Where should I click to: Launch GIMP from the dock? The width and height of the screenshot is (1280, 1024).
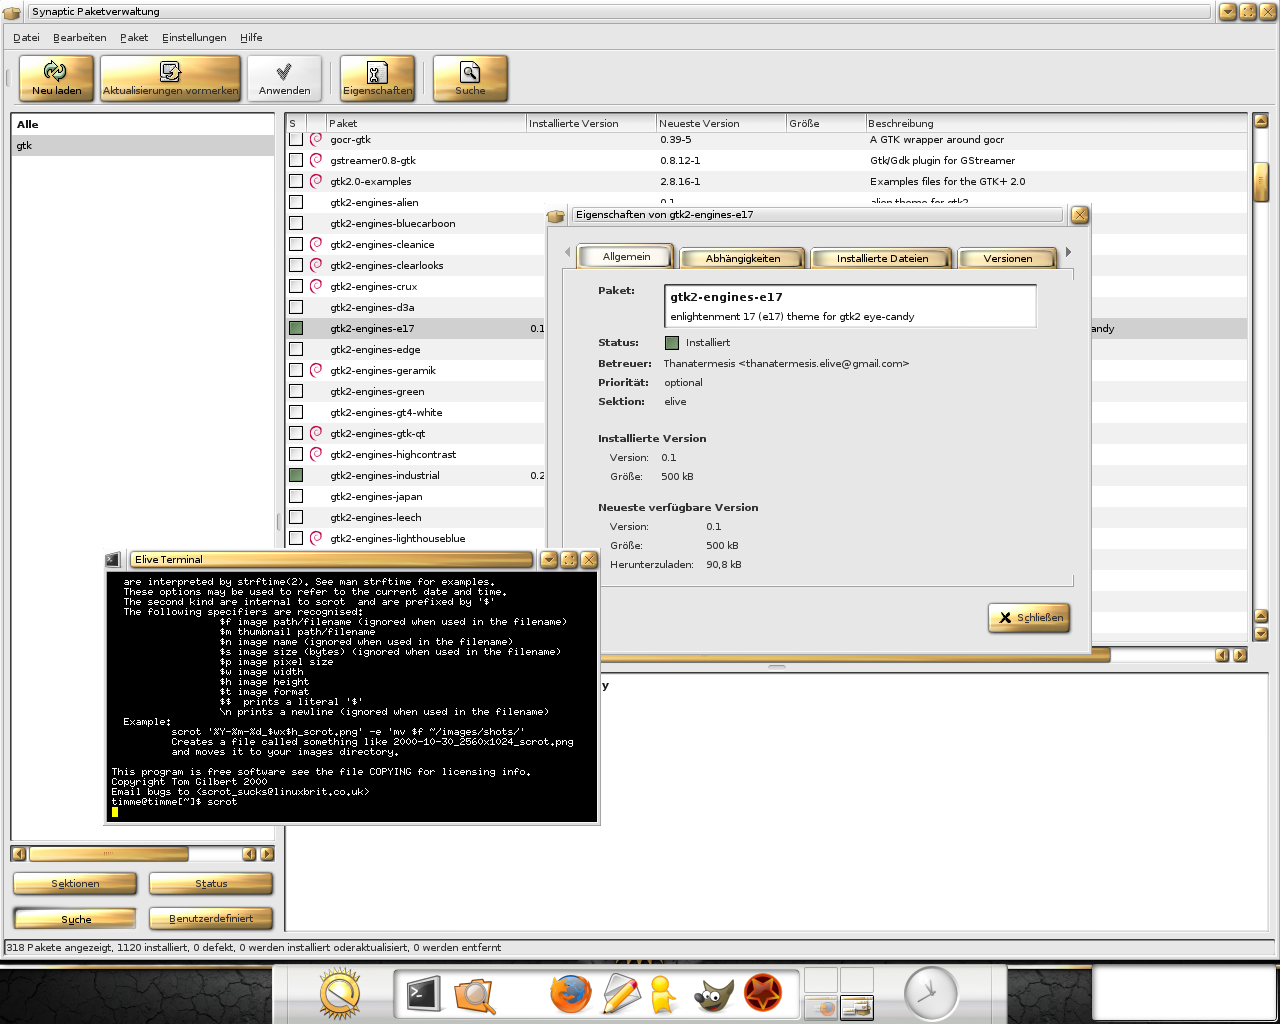(x=714, y=995)
